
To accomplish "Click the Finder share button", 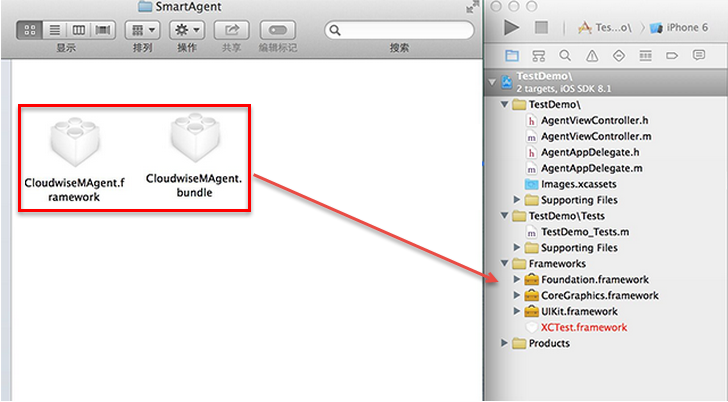I will click(231, 30).
